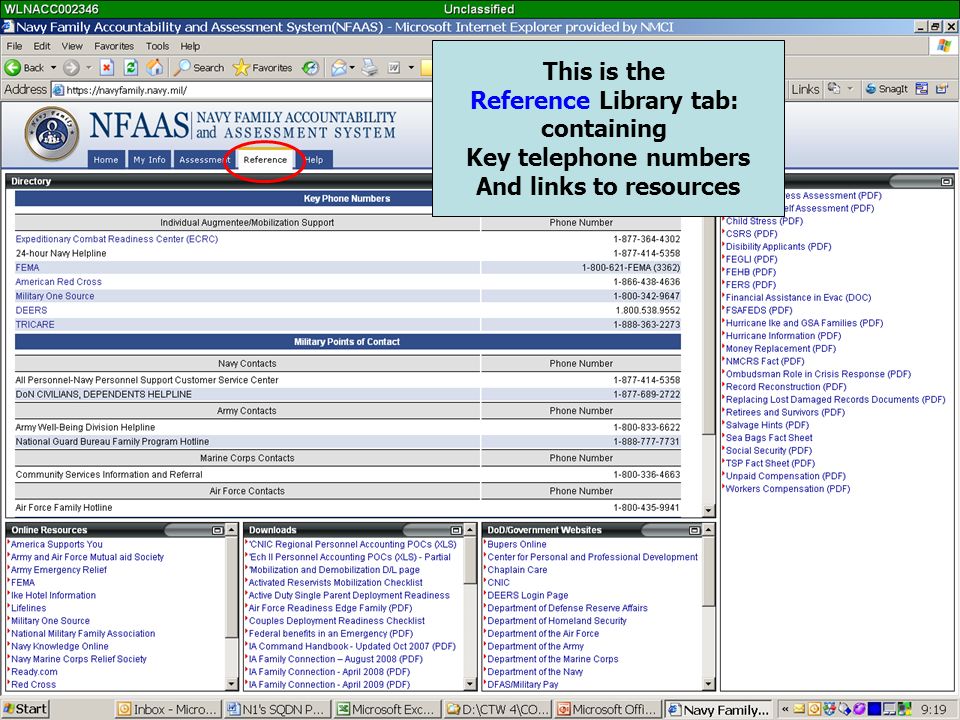The image size is (960, 720).
Task: Open the Edit menu
Action: pos(42,46)
